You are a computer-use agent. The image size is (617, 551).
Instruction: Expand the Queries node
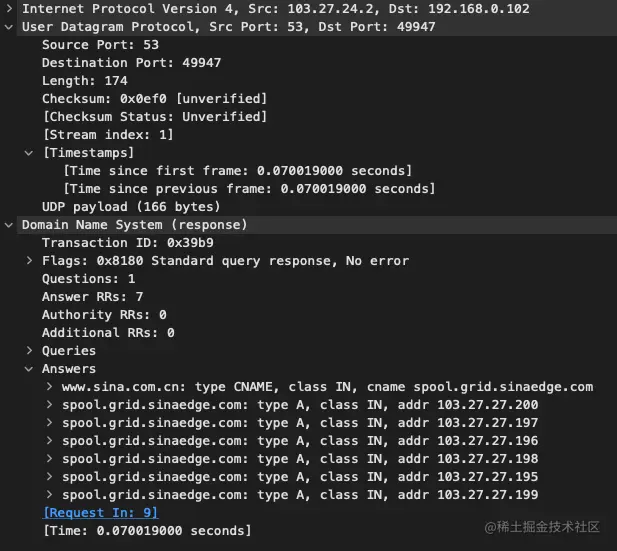click(29, 351)
